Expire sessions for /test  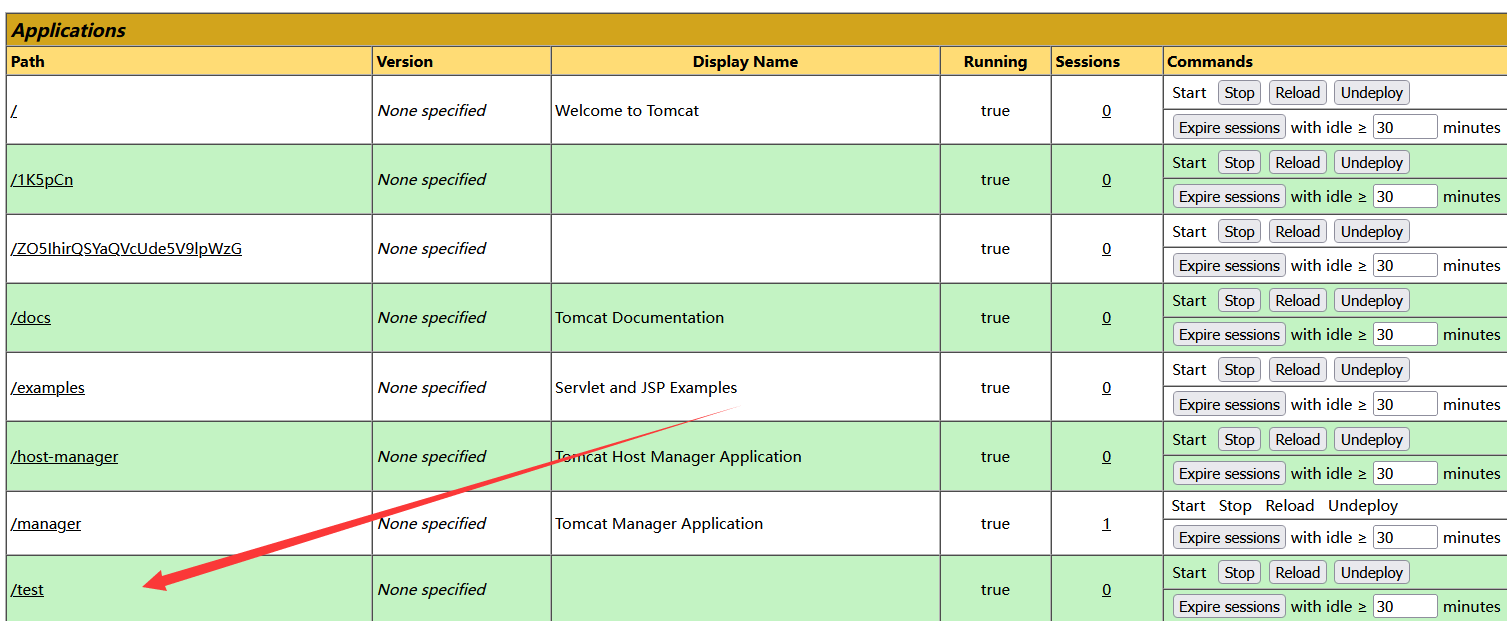[1229, 607]
